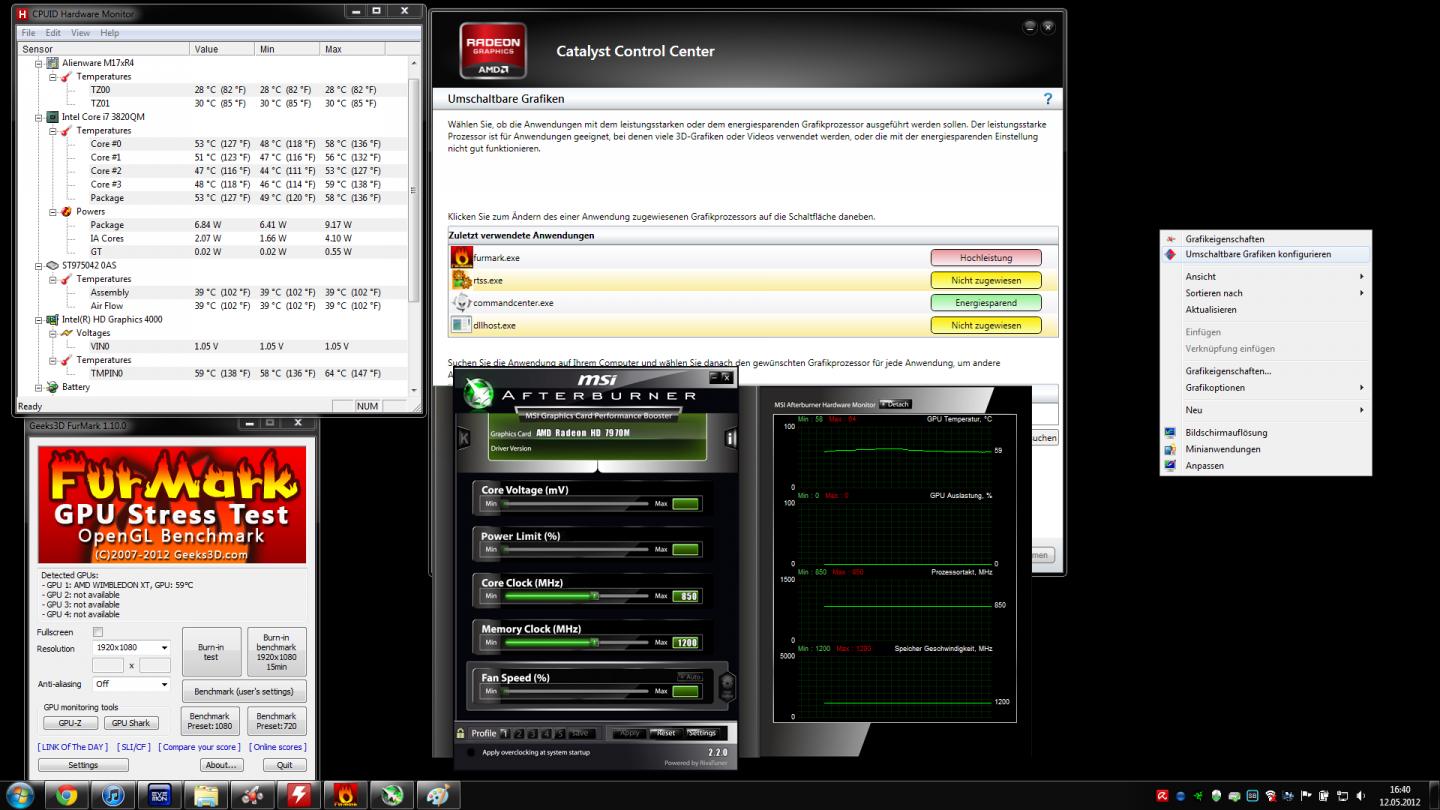Toggle Apply overclocking at system startup
Viewport: 1440px width, 810px height.
coord(471,752)
